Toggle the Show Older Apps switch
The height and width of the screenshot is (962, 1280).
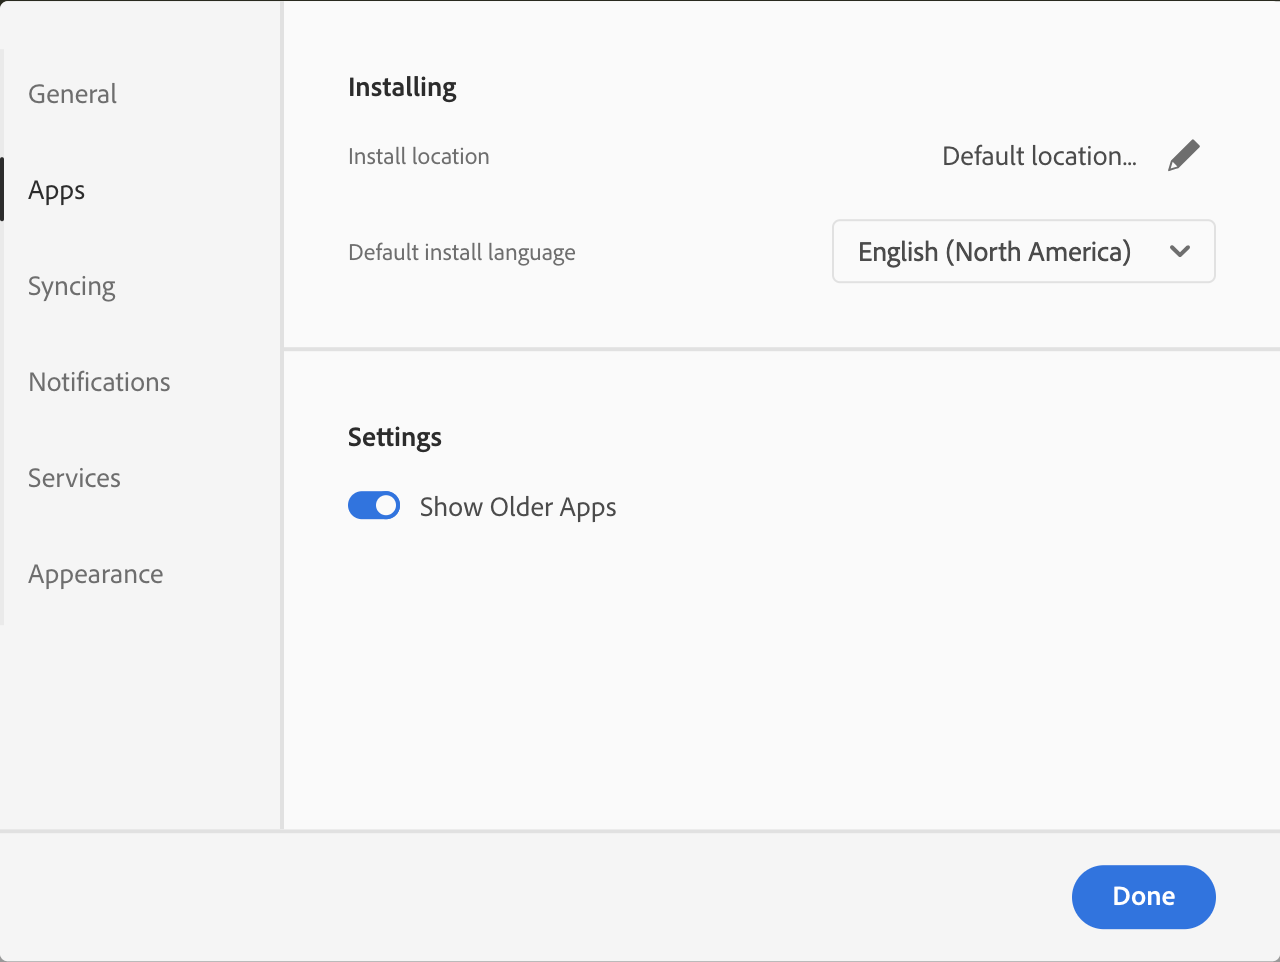point(374,506)
